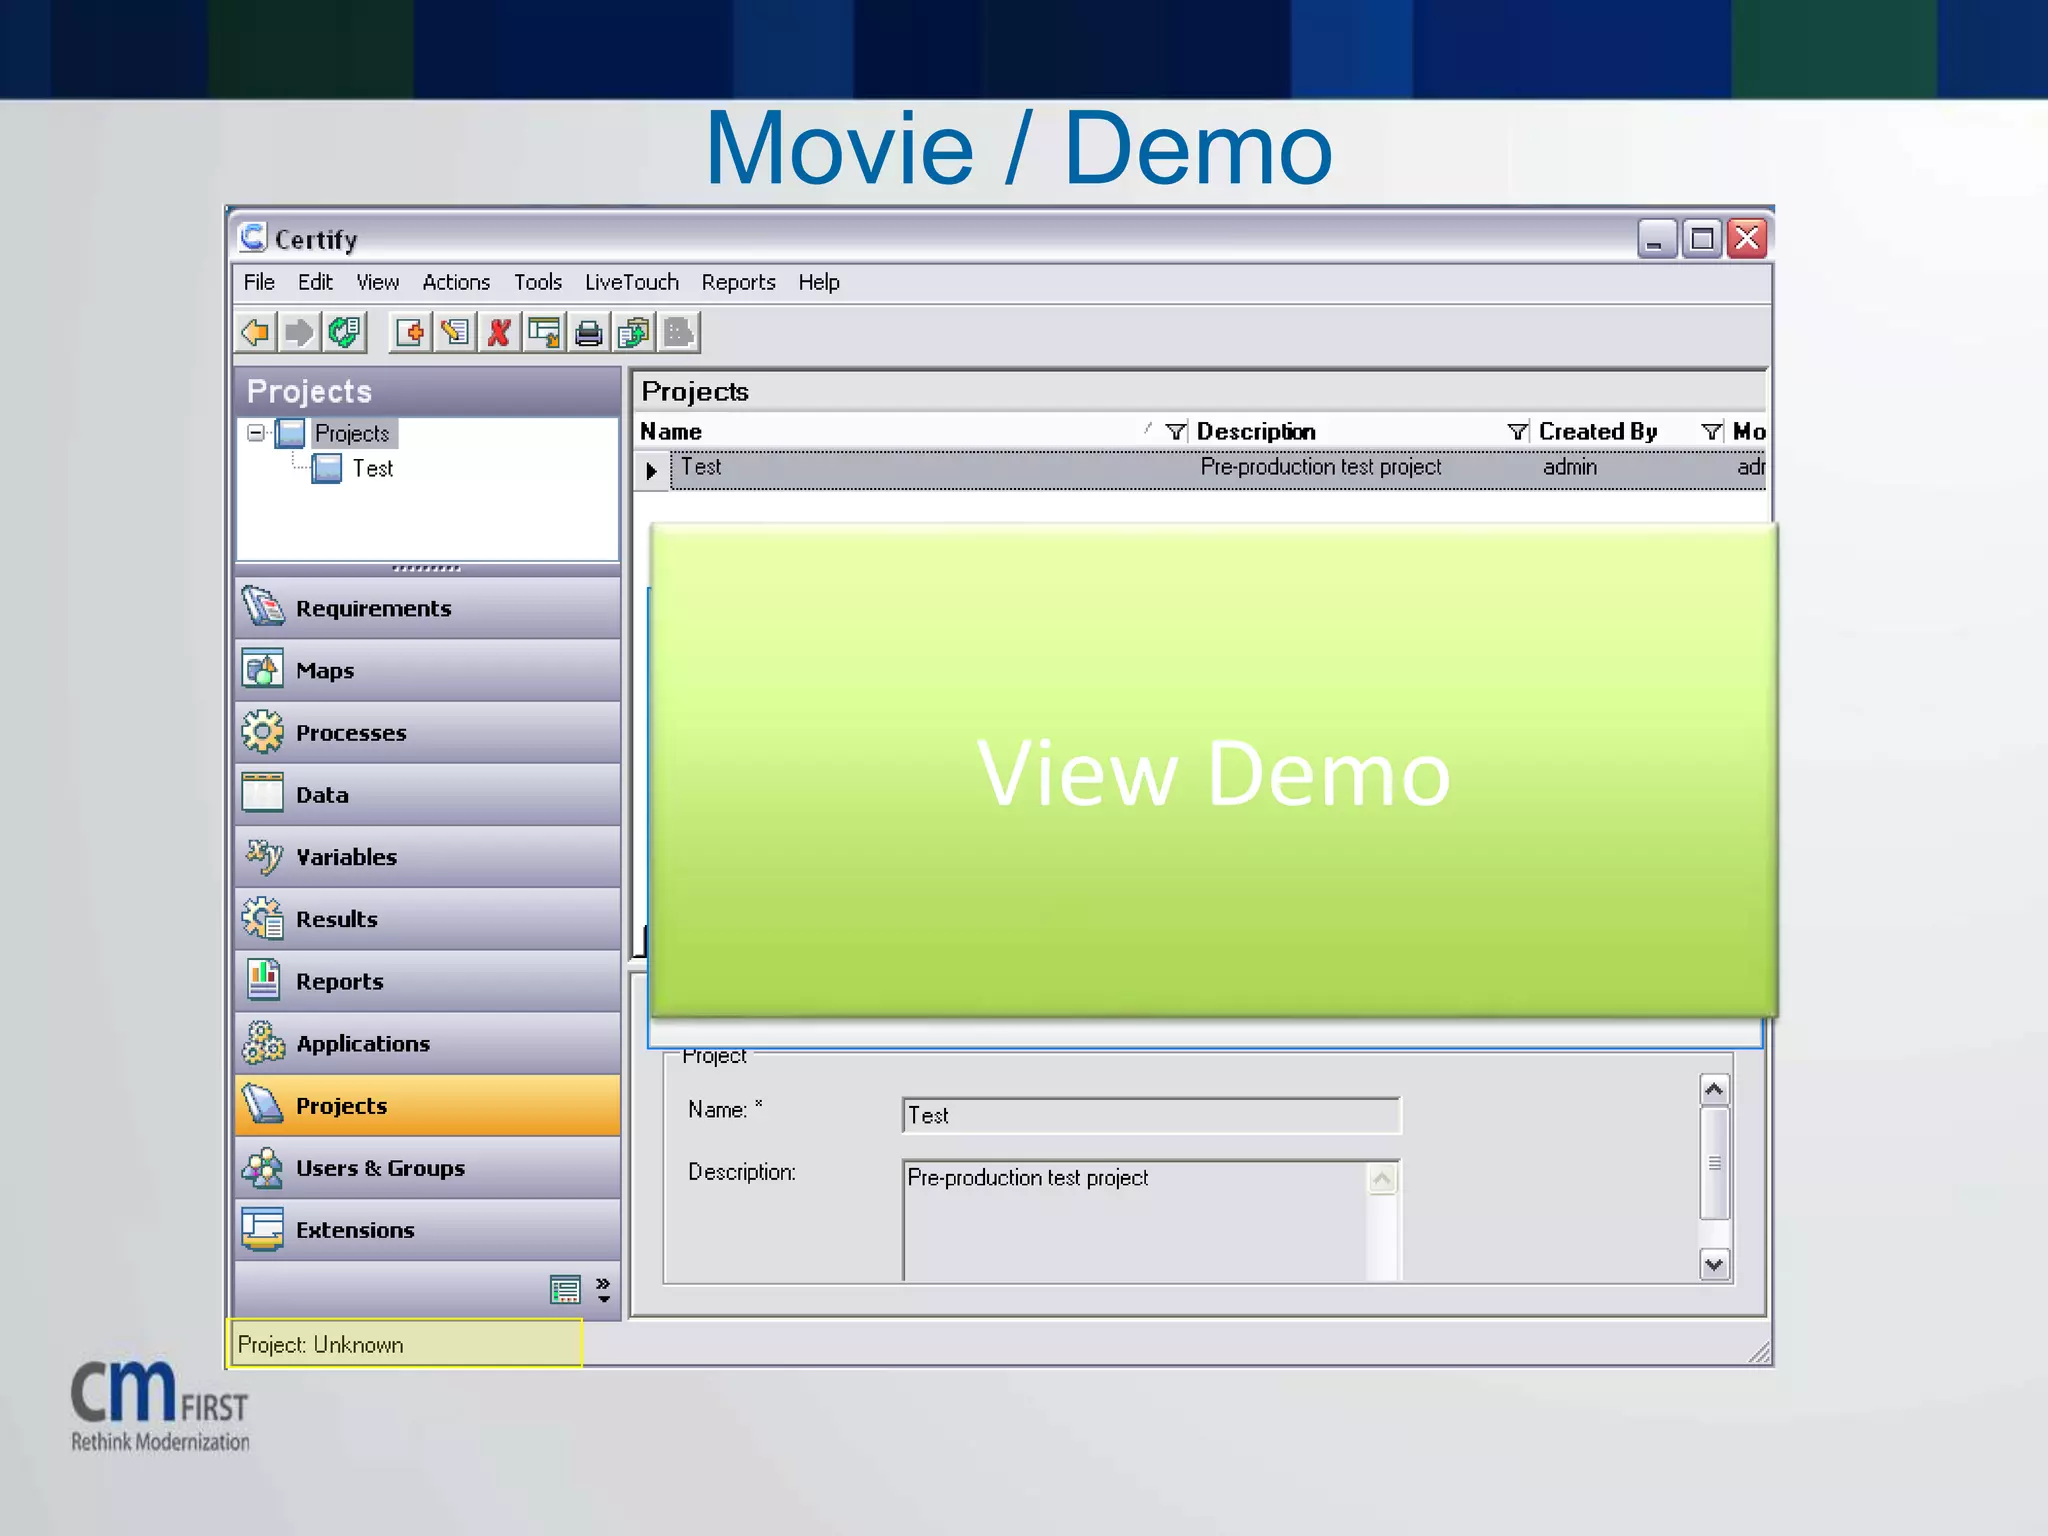Open the Users & Groups panel
2048x1536 pixels.
[x=427, y=1167]
